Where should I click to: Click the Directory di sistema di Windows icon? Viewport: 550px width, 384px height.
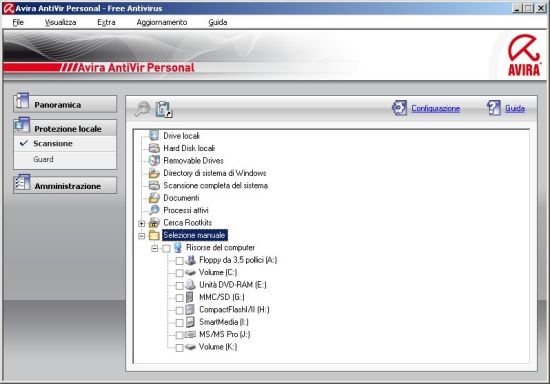(154, 173)
